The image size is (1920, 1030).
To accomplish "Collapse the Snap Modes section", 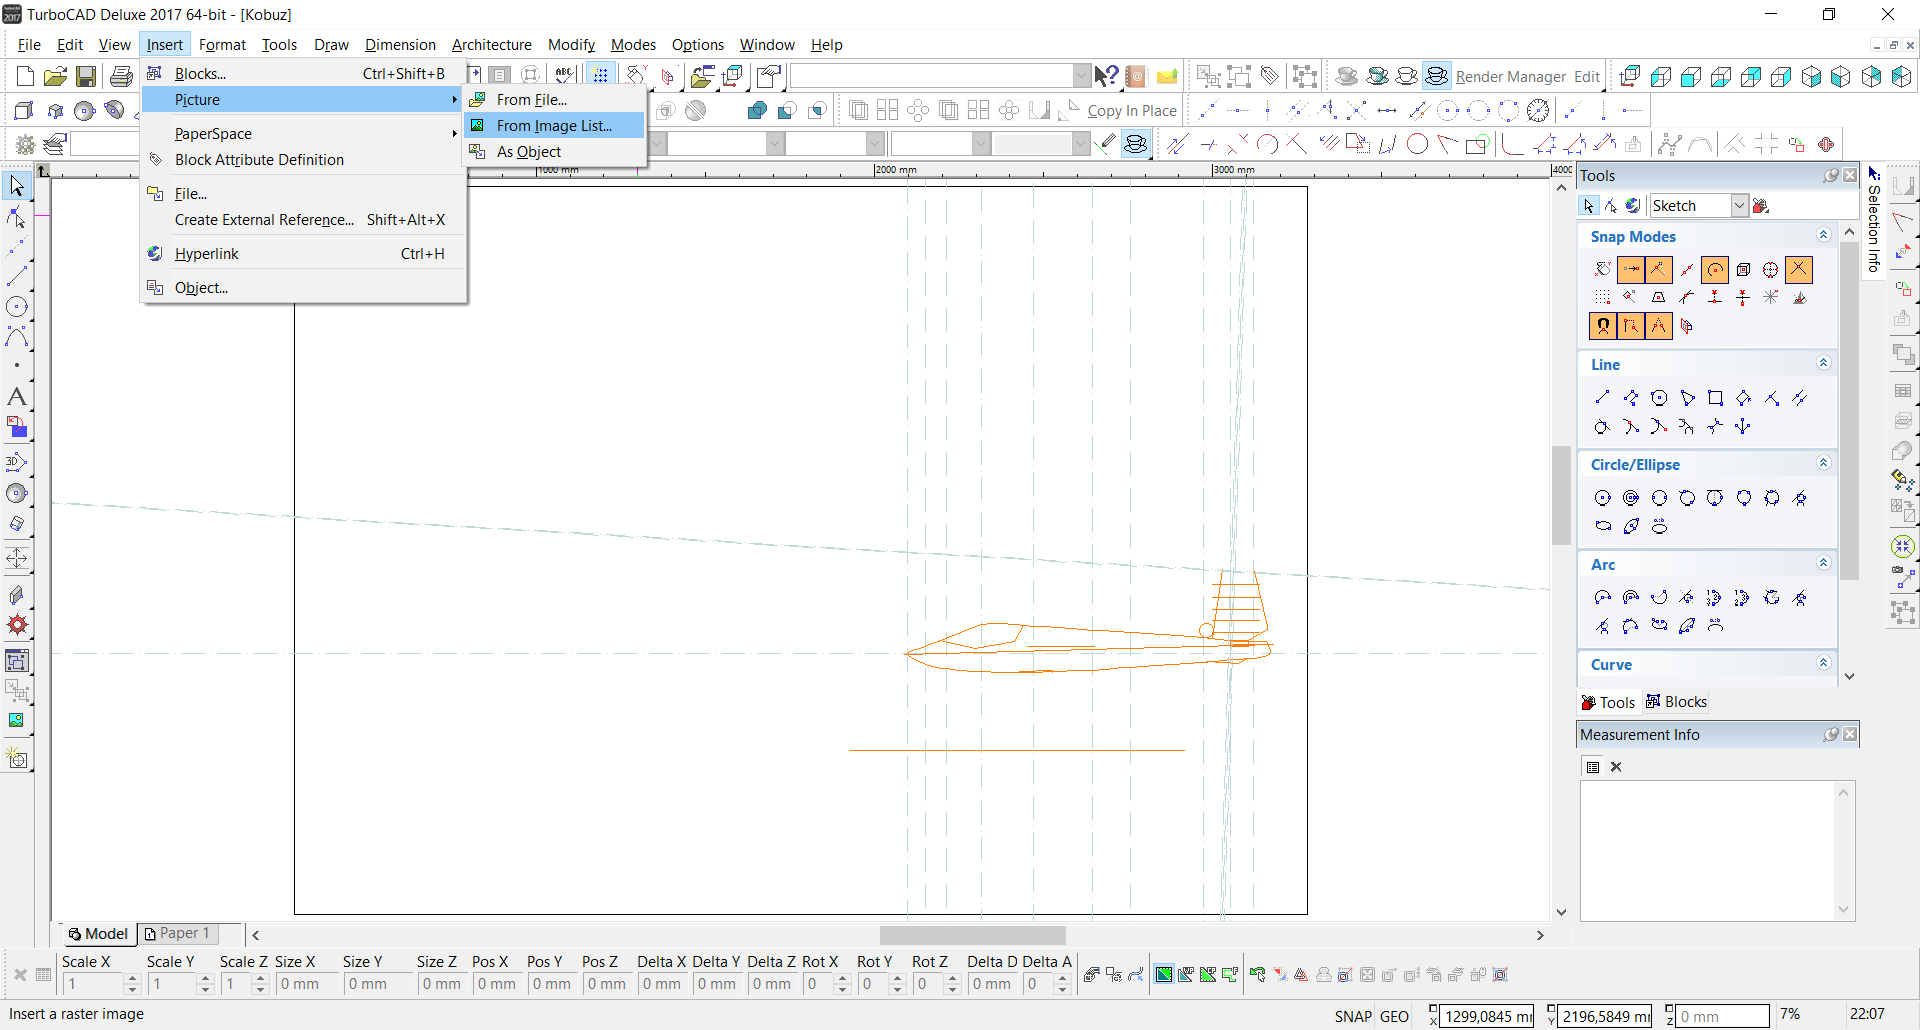I will click(1823, 235).
